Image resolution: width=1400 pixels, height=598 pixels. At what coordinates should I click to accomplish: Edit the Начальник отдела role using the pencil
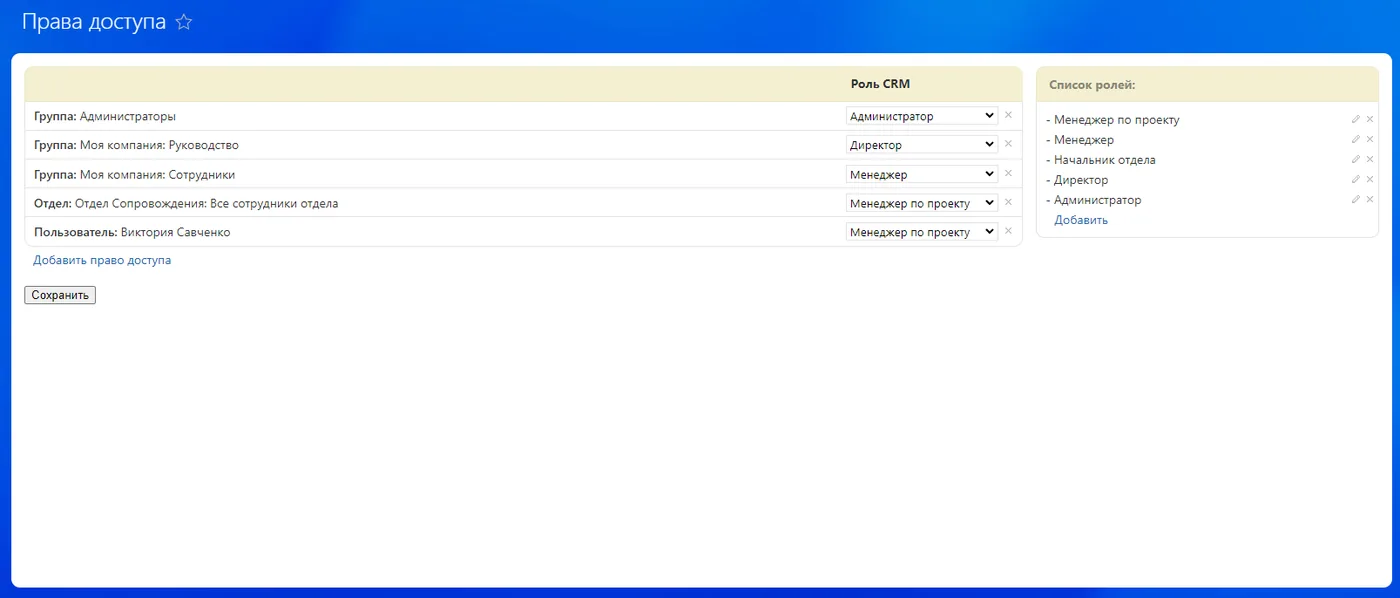click(1356, 159)
